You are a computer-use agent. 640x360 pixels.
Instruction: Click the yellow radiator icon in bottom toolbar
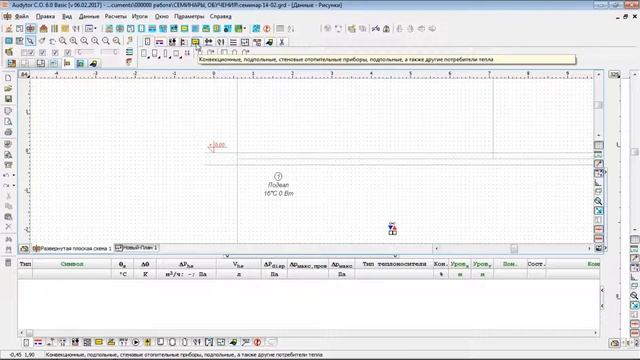pos(99,342)
